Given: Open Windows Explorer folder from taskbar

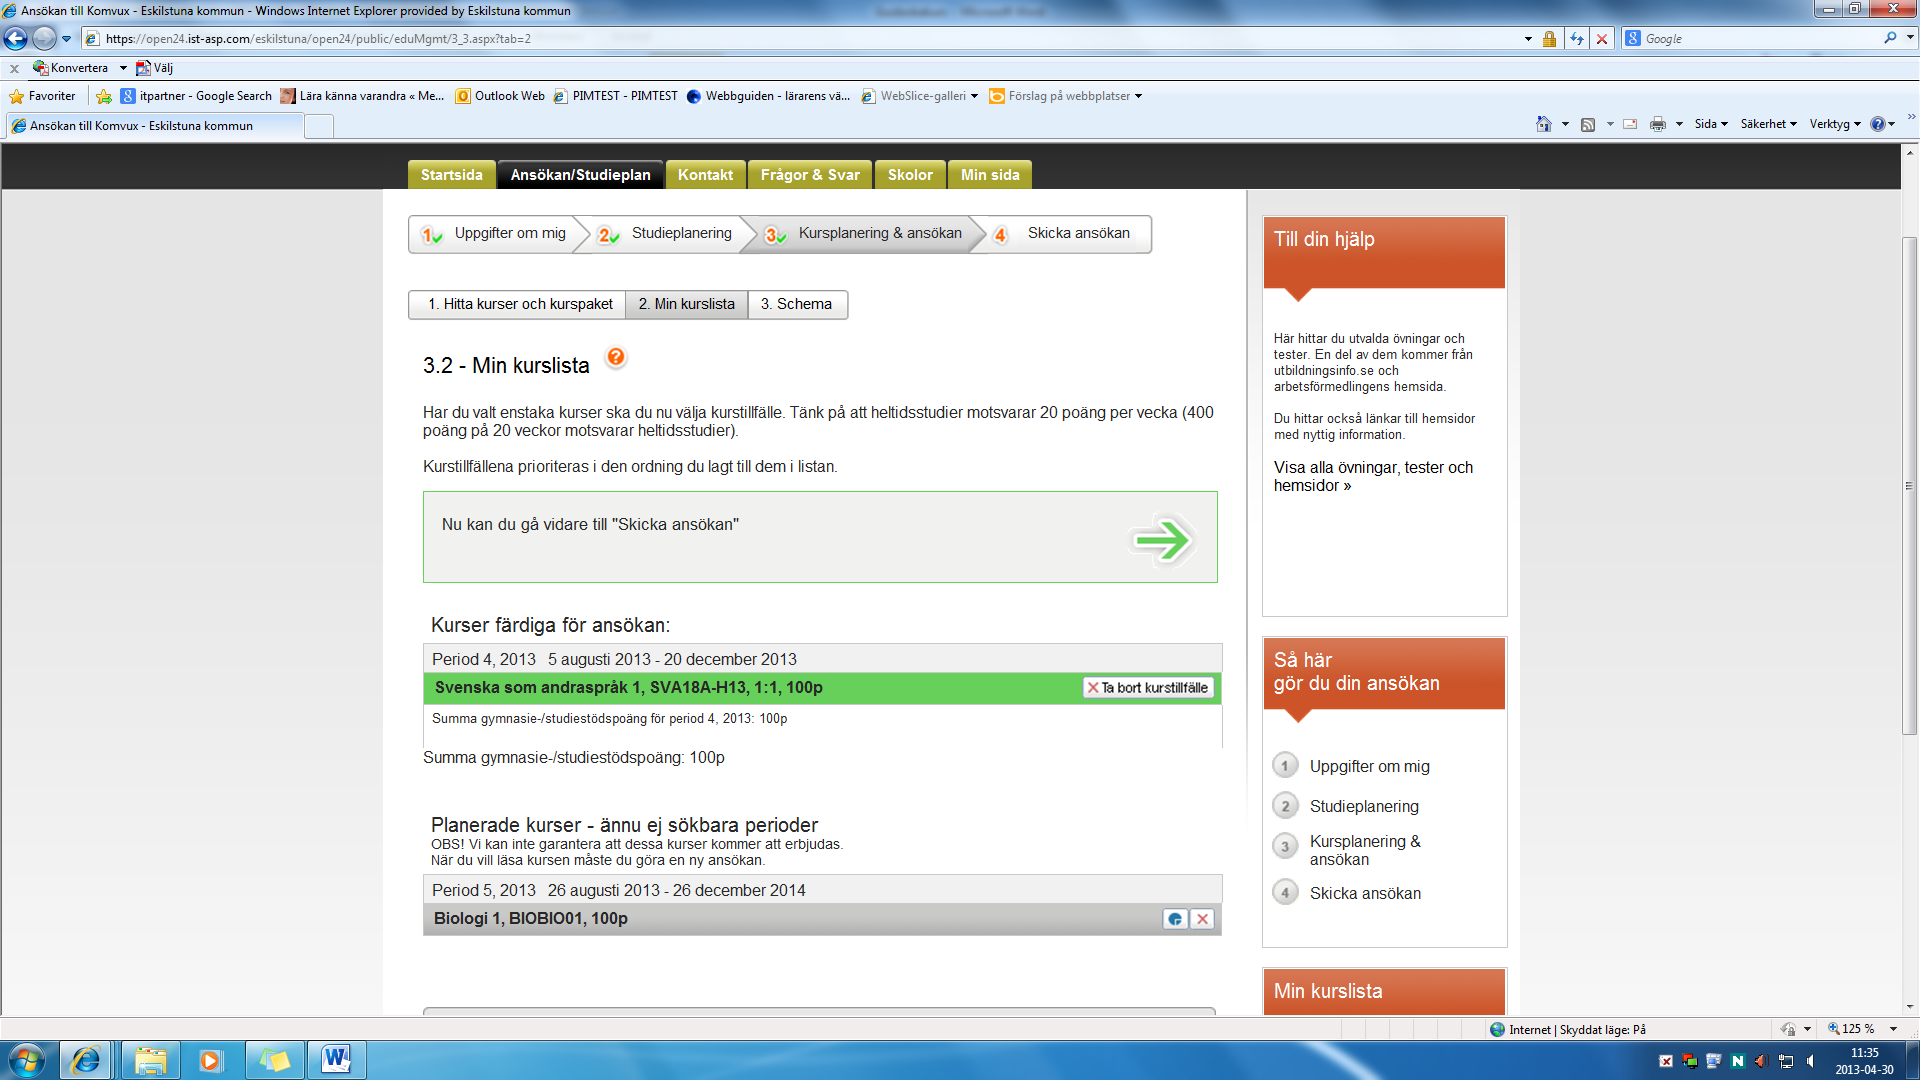Looking at the screenshot, I should click(150, 1060).
